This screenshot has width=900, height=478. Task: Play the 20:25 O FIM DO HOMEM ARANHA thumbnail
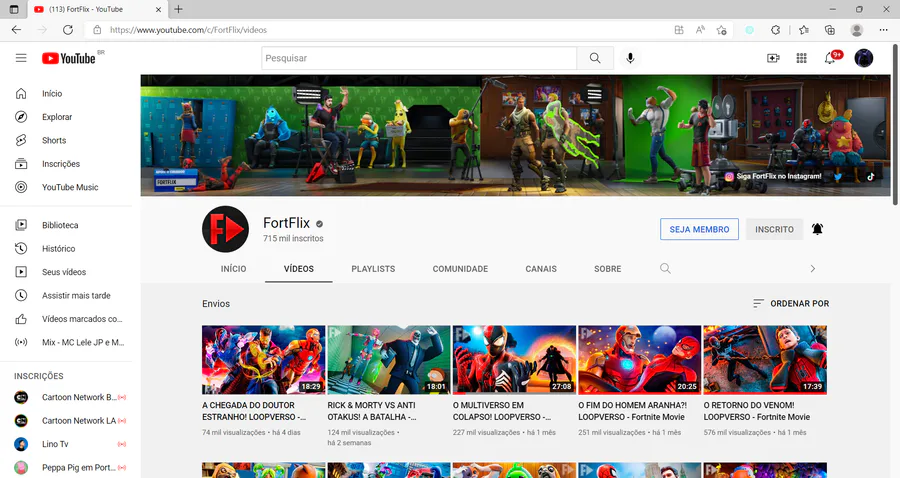[639, 360]
